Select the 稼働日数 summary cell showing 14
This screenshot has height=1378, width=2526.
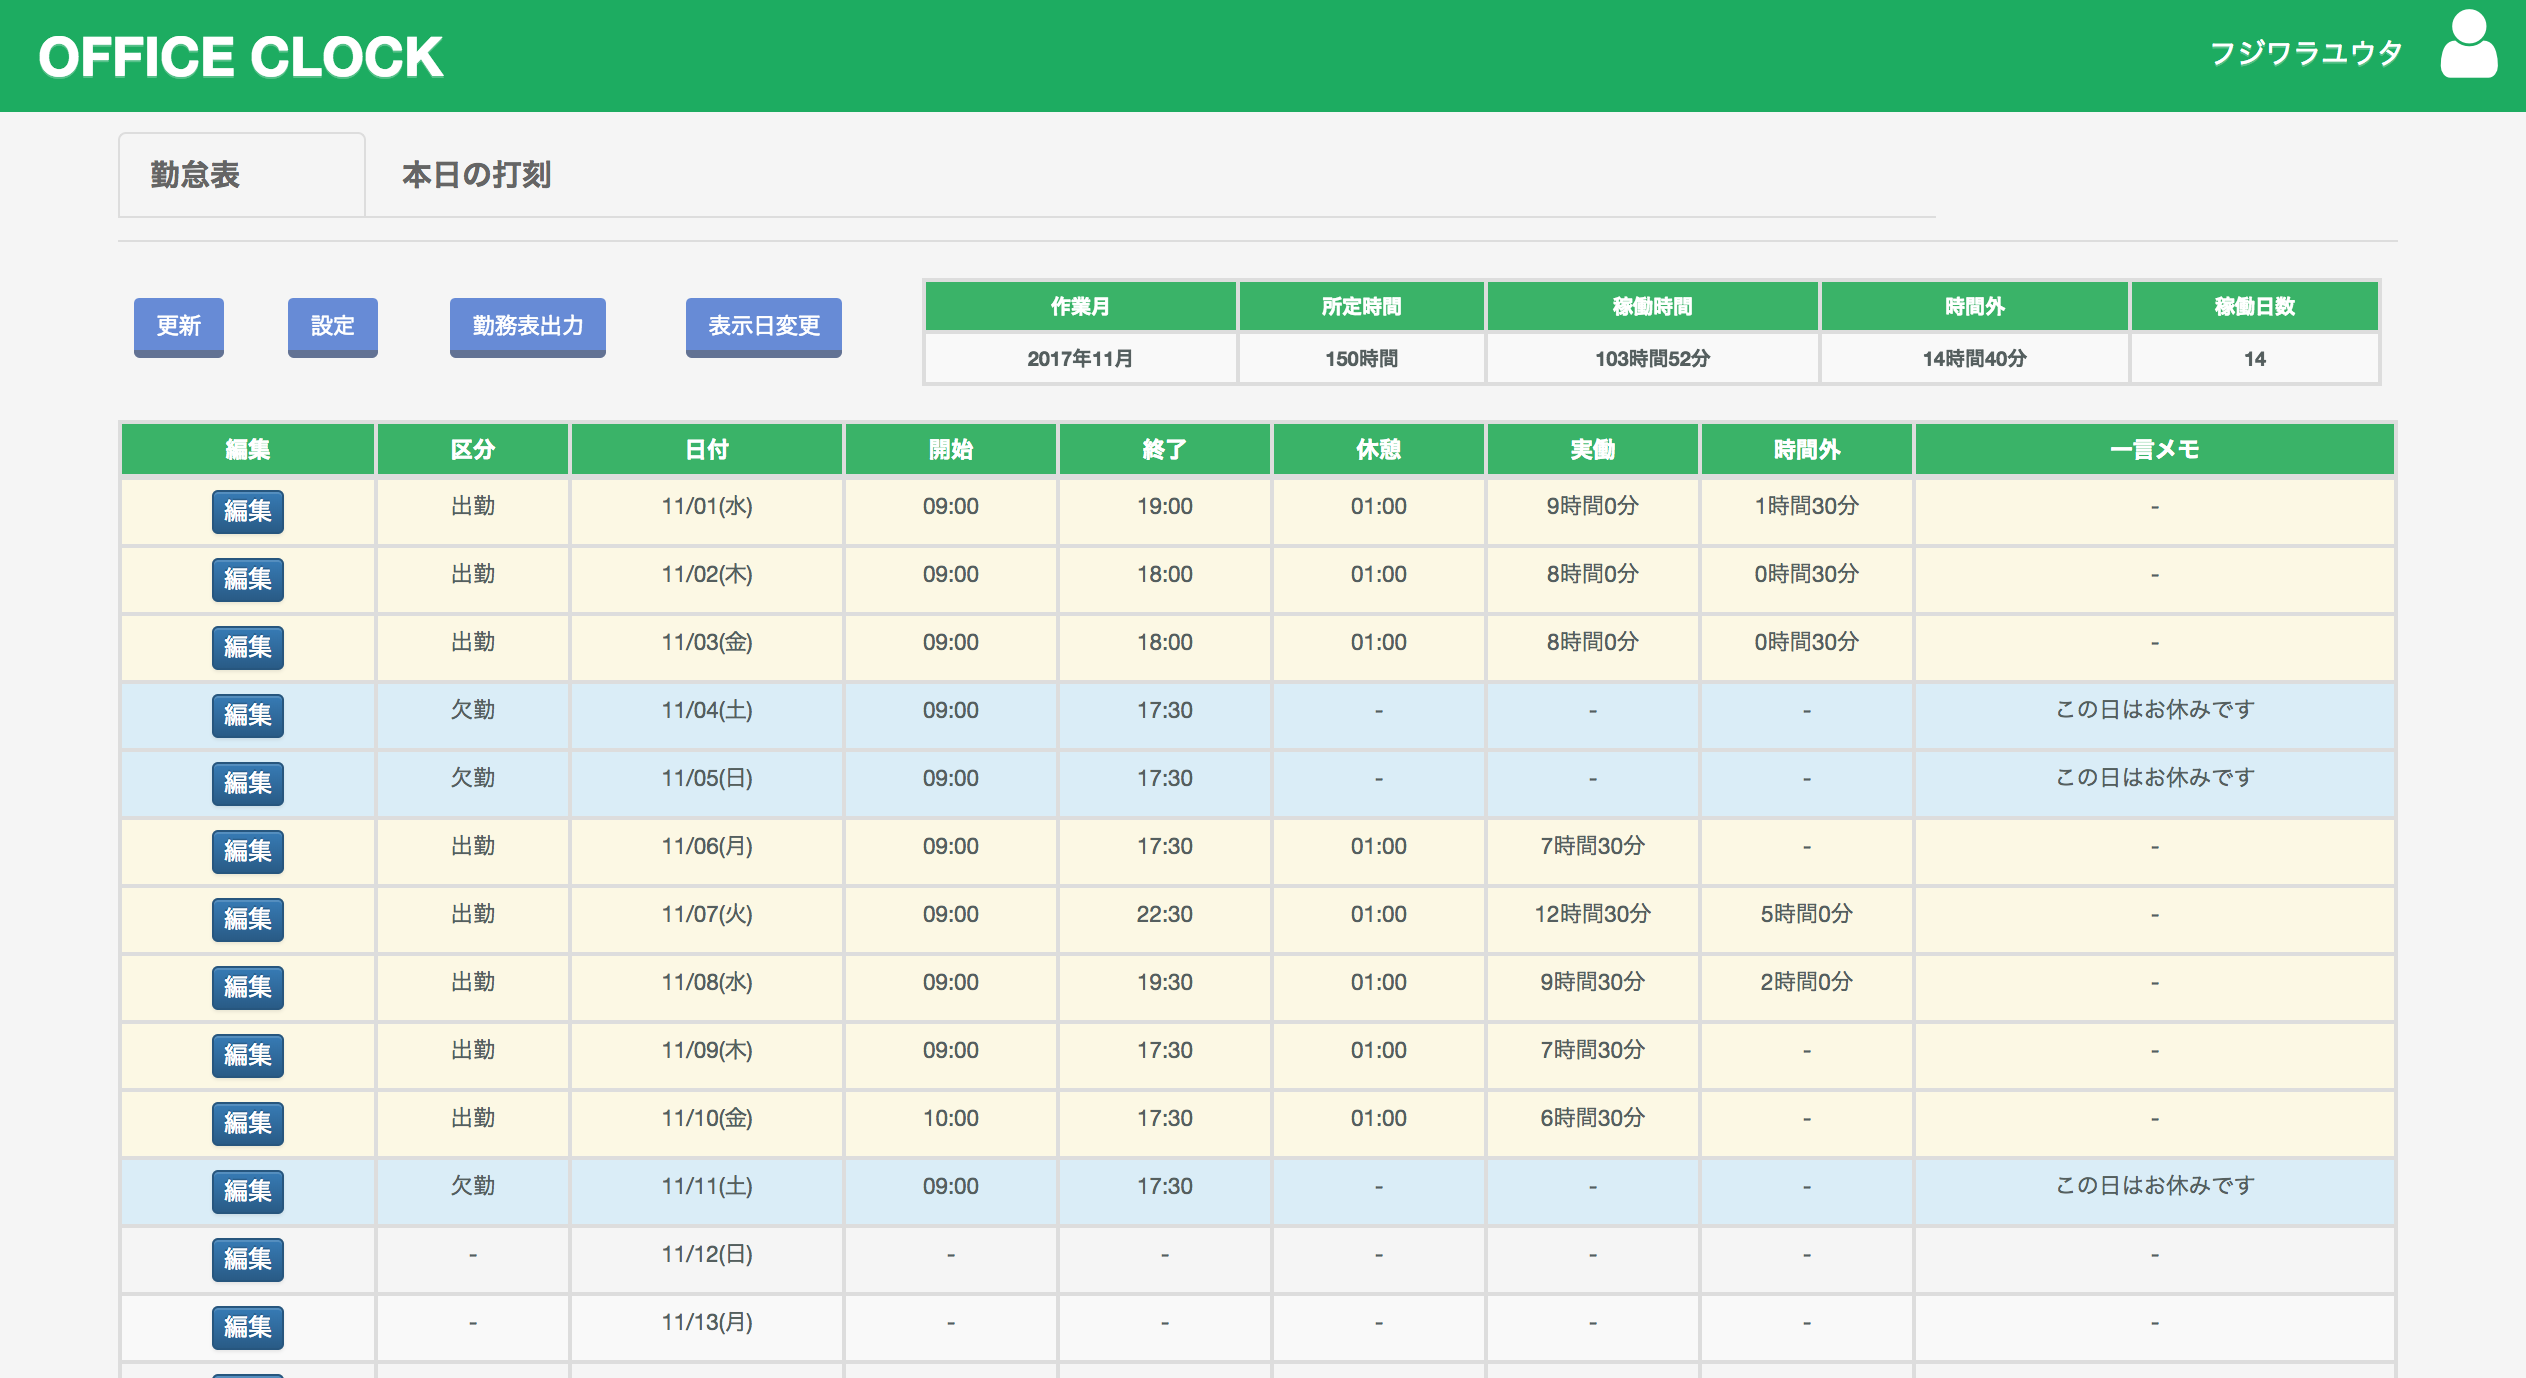point(2254,358)
